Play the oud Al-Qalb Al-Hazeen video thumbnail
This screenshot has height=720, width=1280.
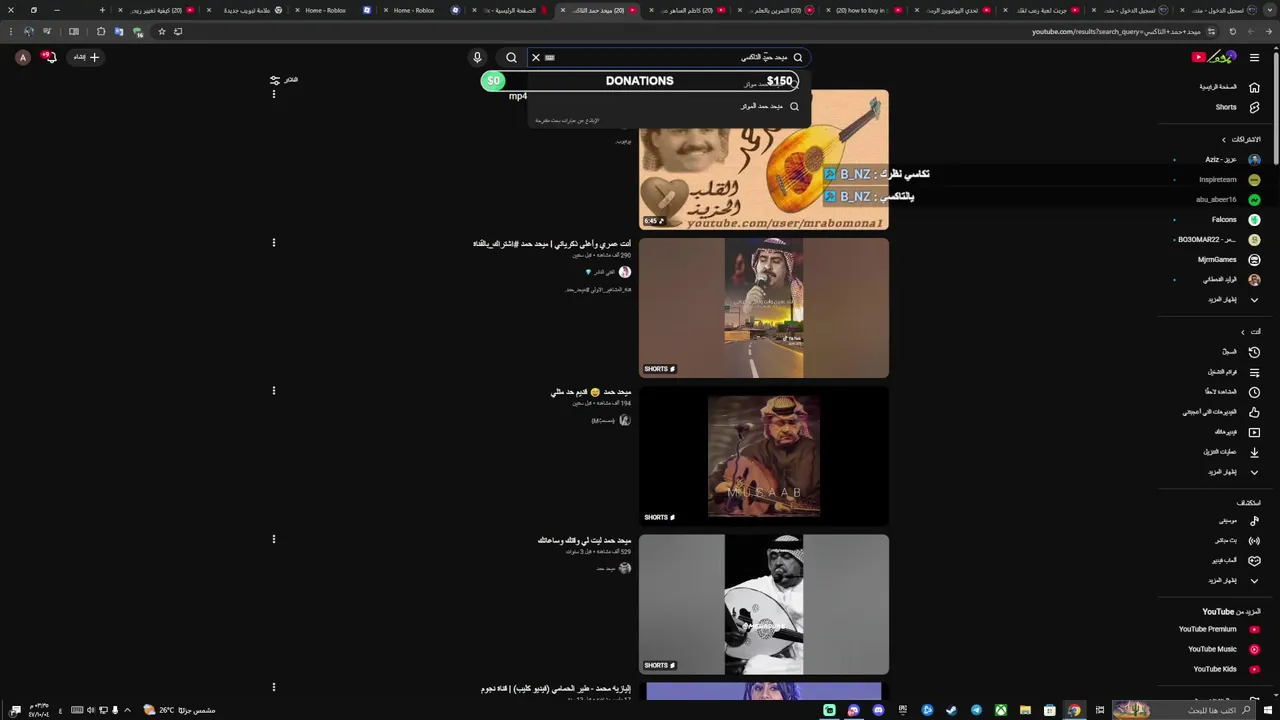pyautogui.click(x=764, y=160)
